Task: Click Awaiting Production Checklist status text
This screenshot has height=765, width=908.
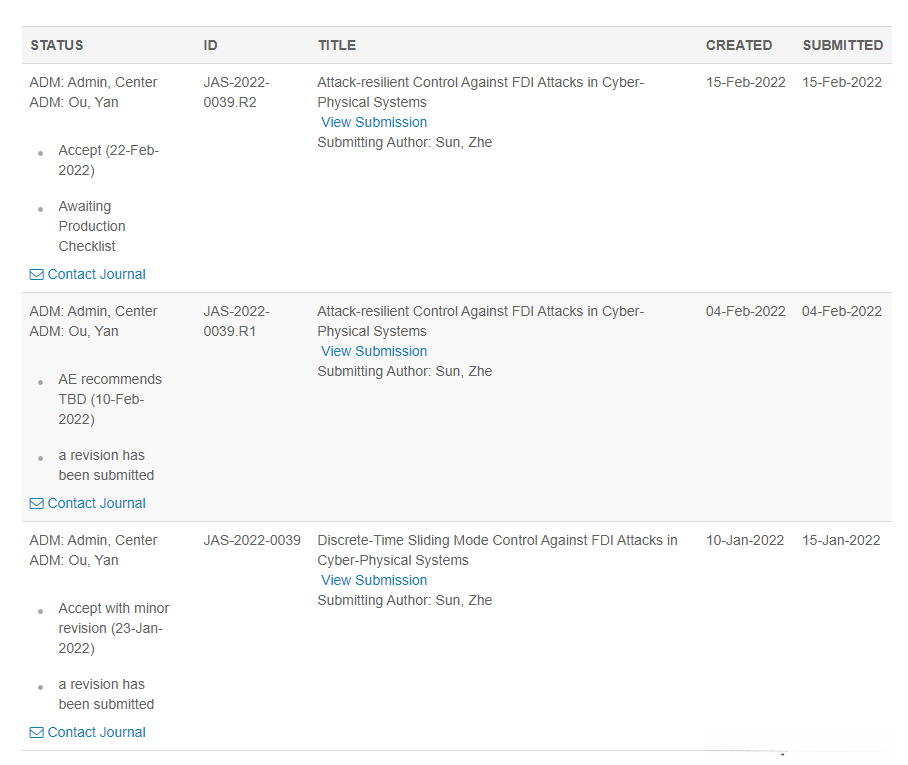Action: (x=92, y=226)
